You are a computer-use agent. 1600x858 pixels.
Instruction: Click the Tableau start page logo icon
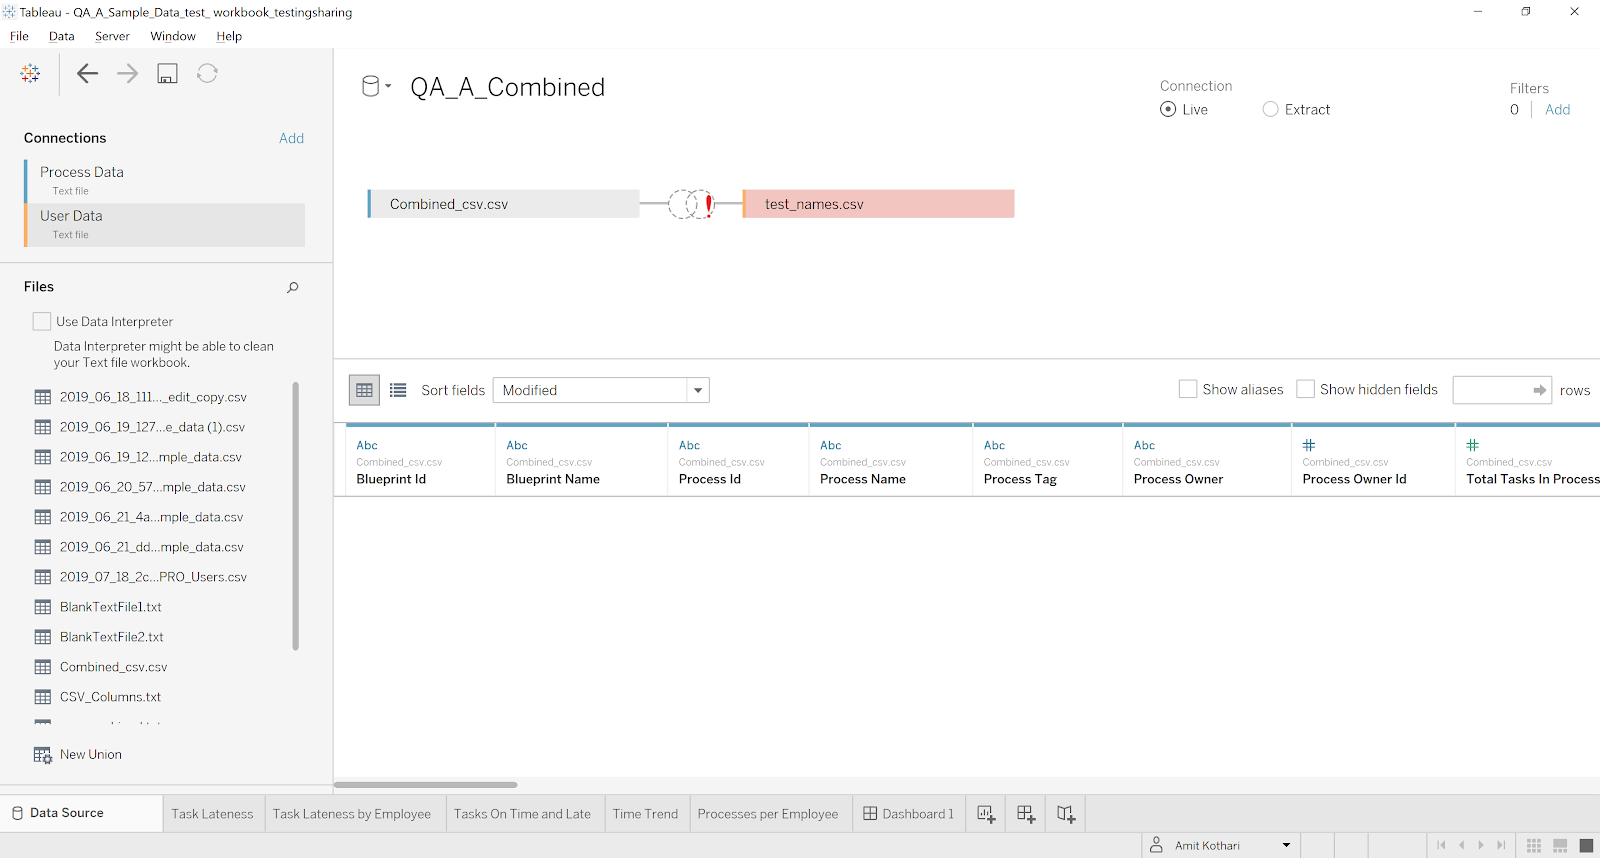tap(30, 73)
